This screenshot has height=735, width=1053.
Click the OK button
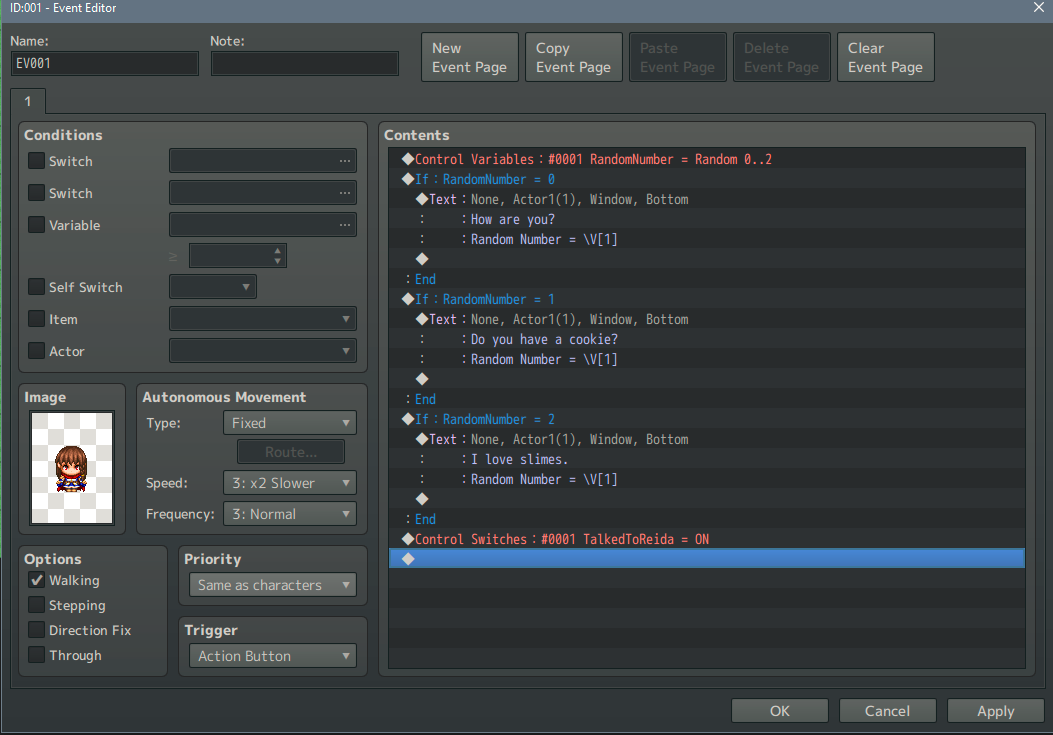780,711
